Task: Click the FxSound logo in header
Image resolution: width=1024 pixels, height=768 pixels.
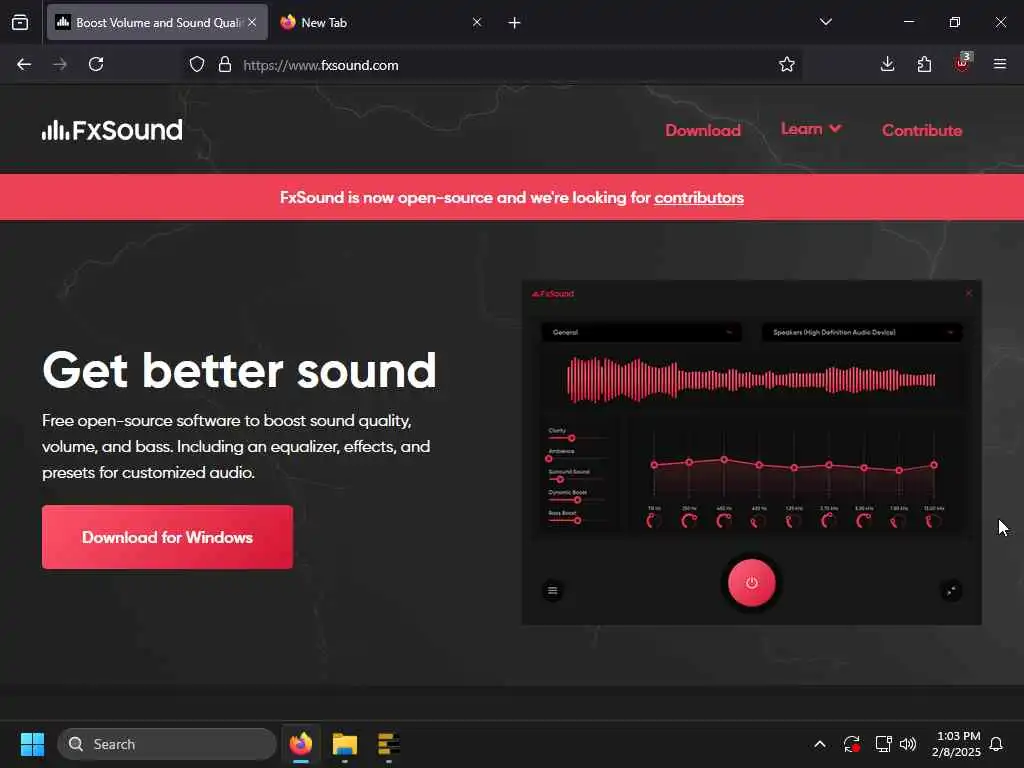Action: tap(112, 130)
